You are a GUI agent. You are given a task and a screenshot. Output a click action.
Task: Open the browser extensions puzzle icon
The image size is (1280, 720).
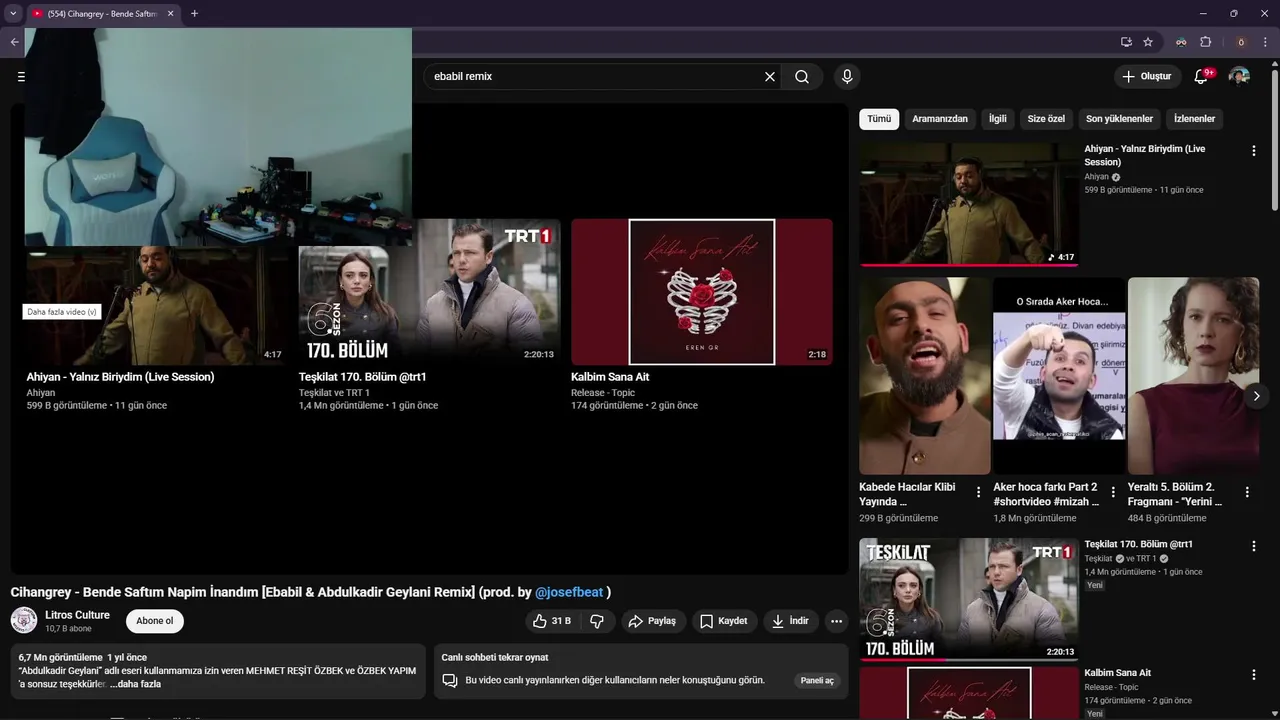(1205, 42)
